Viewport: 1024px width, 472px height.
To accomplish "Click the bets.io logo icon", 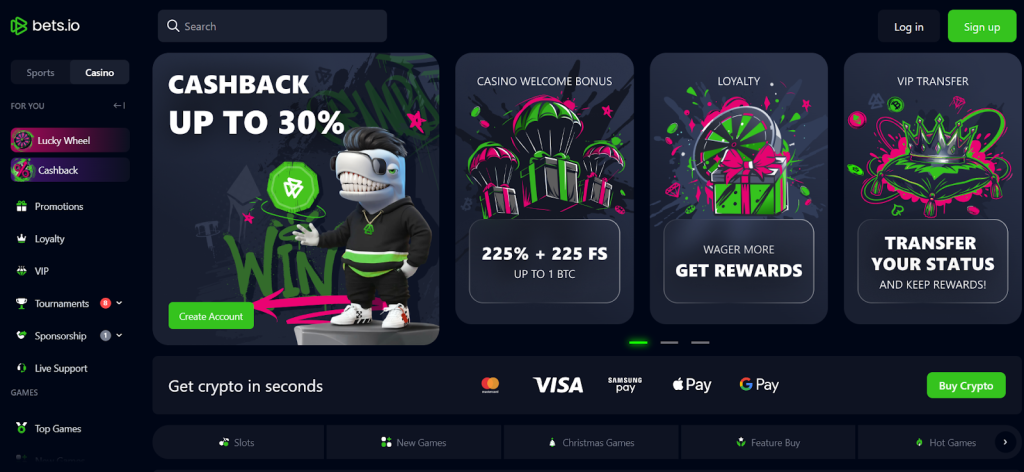I will point(19,26).
